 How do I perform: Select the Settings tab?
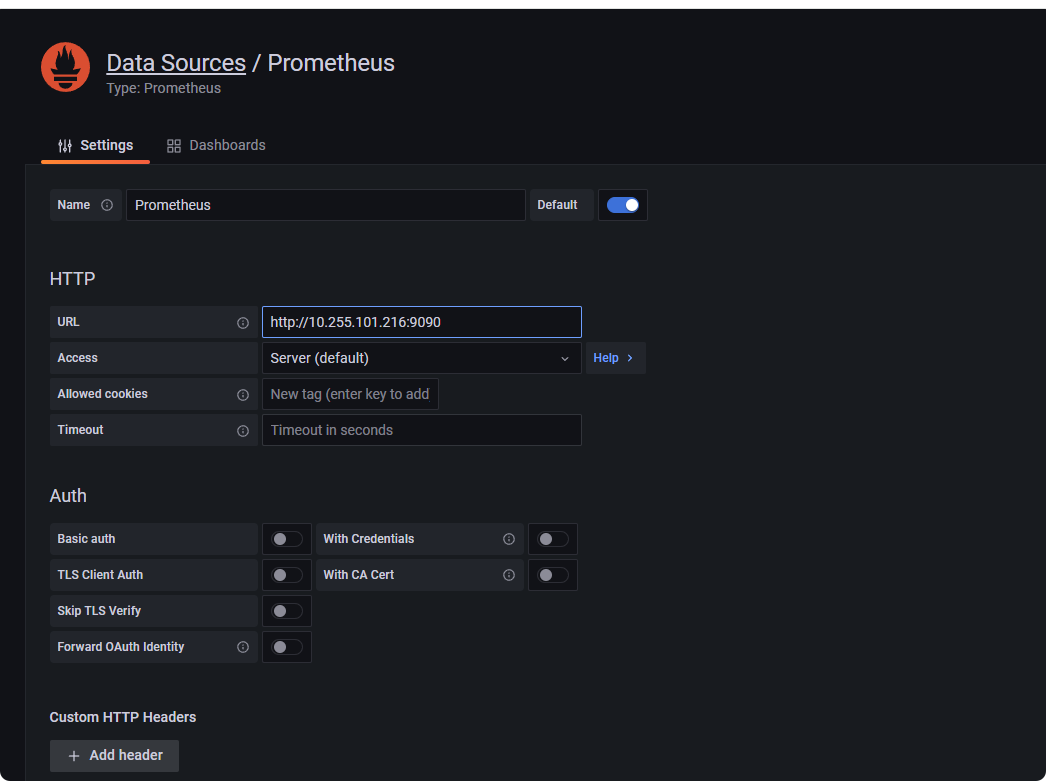[95, 145]
